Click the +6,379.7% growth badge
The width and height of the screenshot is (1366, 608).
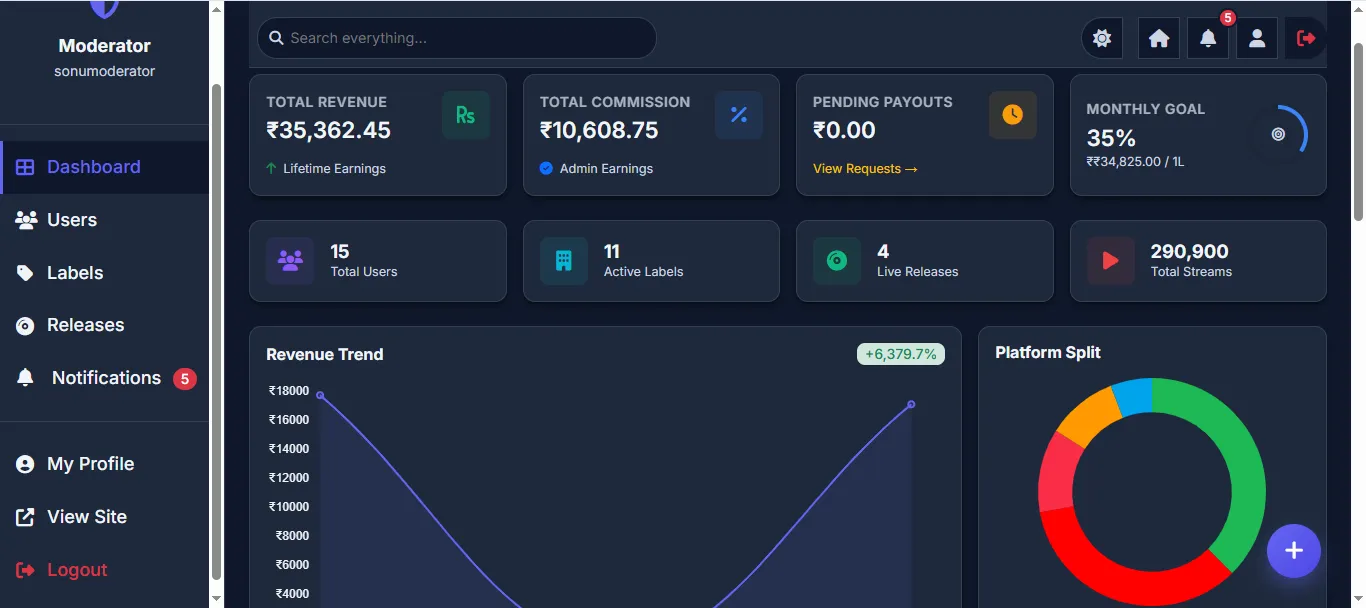[901, 354]
